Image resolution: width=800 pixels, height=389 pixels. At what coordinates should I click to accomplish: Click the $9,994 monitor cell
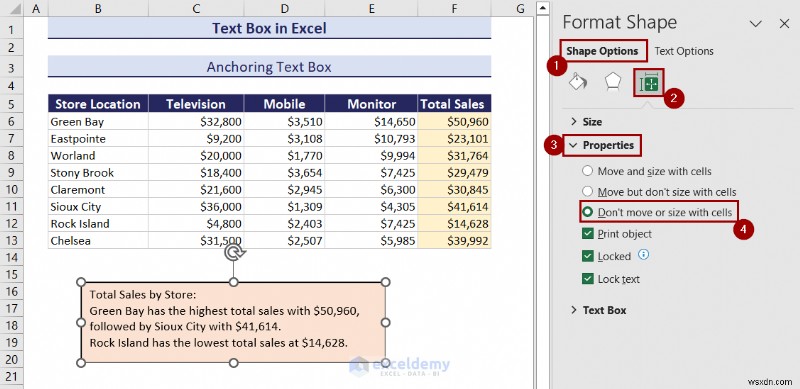[x=371, y=155]
